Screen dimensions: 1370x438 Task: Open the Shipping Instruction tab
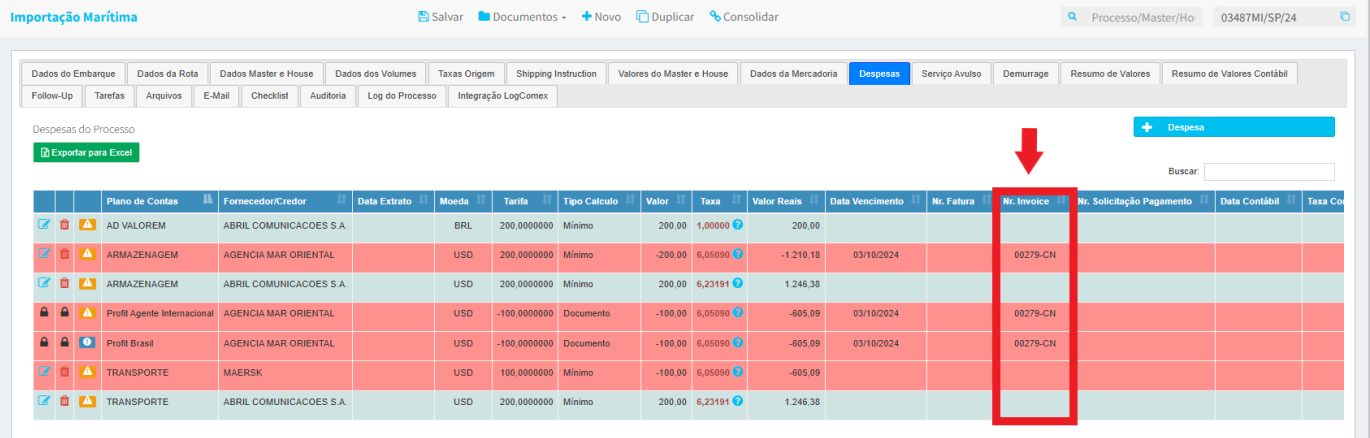click(x=556, y=73)
